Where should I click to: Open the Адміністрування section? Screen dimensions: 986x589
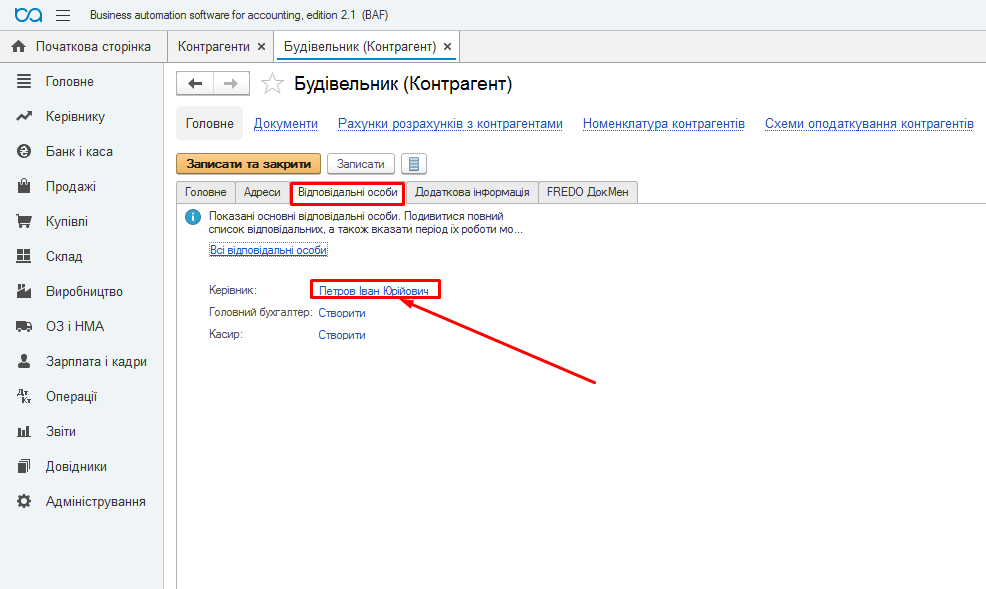pos(96,502)
